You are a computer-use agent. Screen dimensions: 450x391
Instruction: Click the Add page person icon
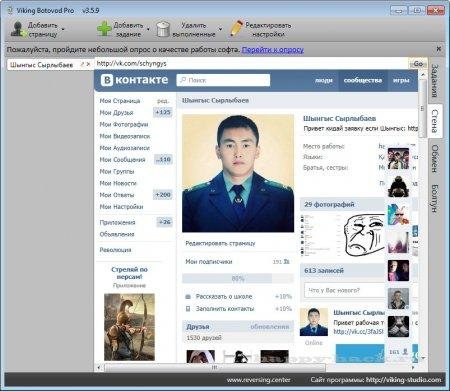pyautogui.click(x=18, y=29)
